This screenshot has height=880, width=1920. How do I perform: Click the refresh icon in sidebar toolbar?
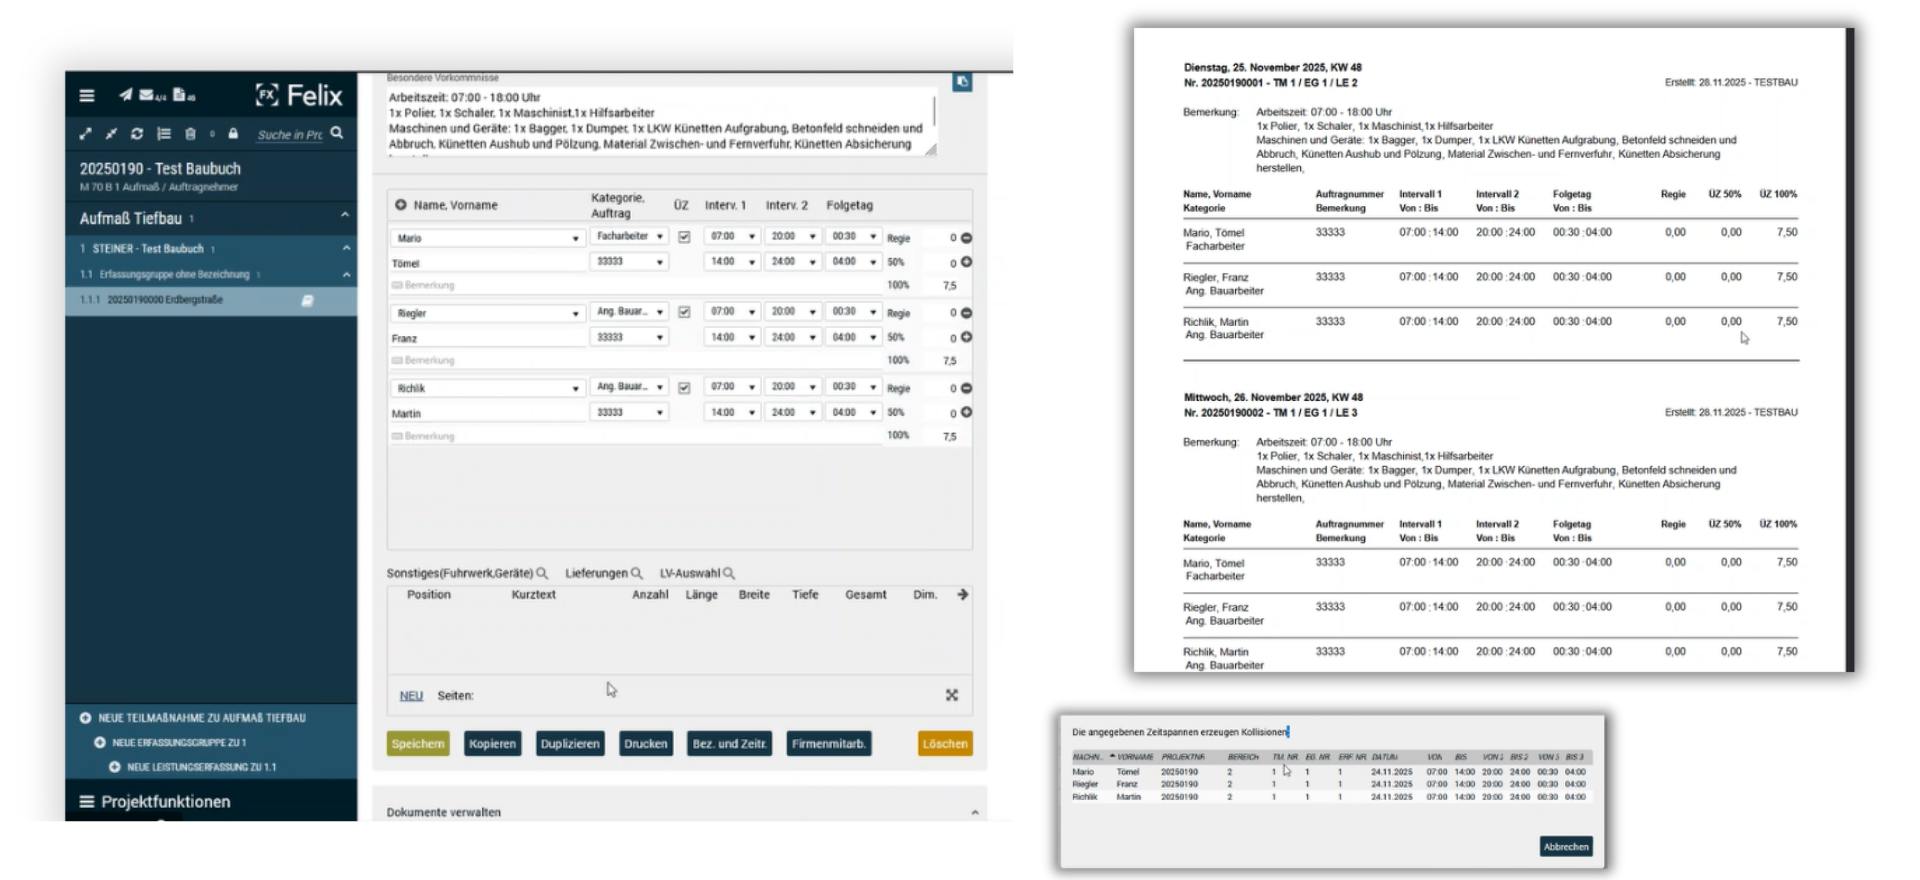pyautogui.click(x=137, y=134)
